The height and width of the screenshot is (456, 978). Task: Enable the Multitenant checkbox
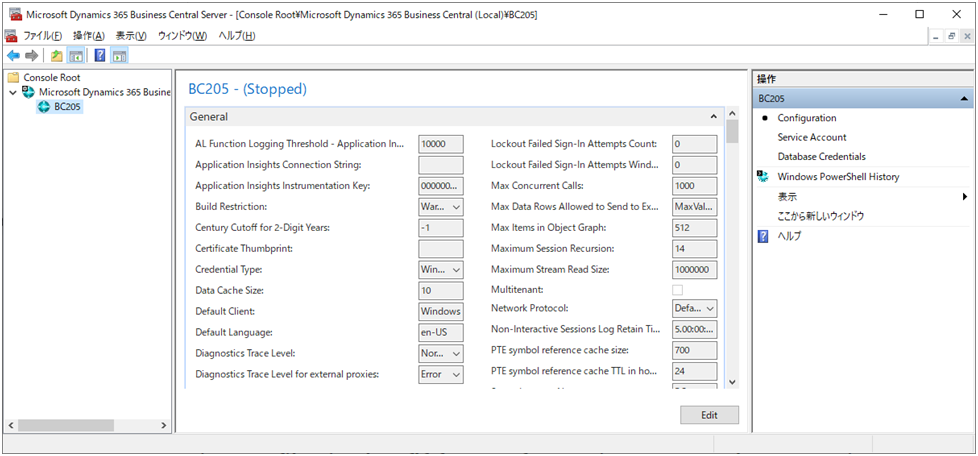(678, 290)
